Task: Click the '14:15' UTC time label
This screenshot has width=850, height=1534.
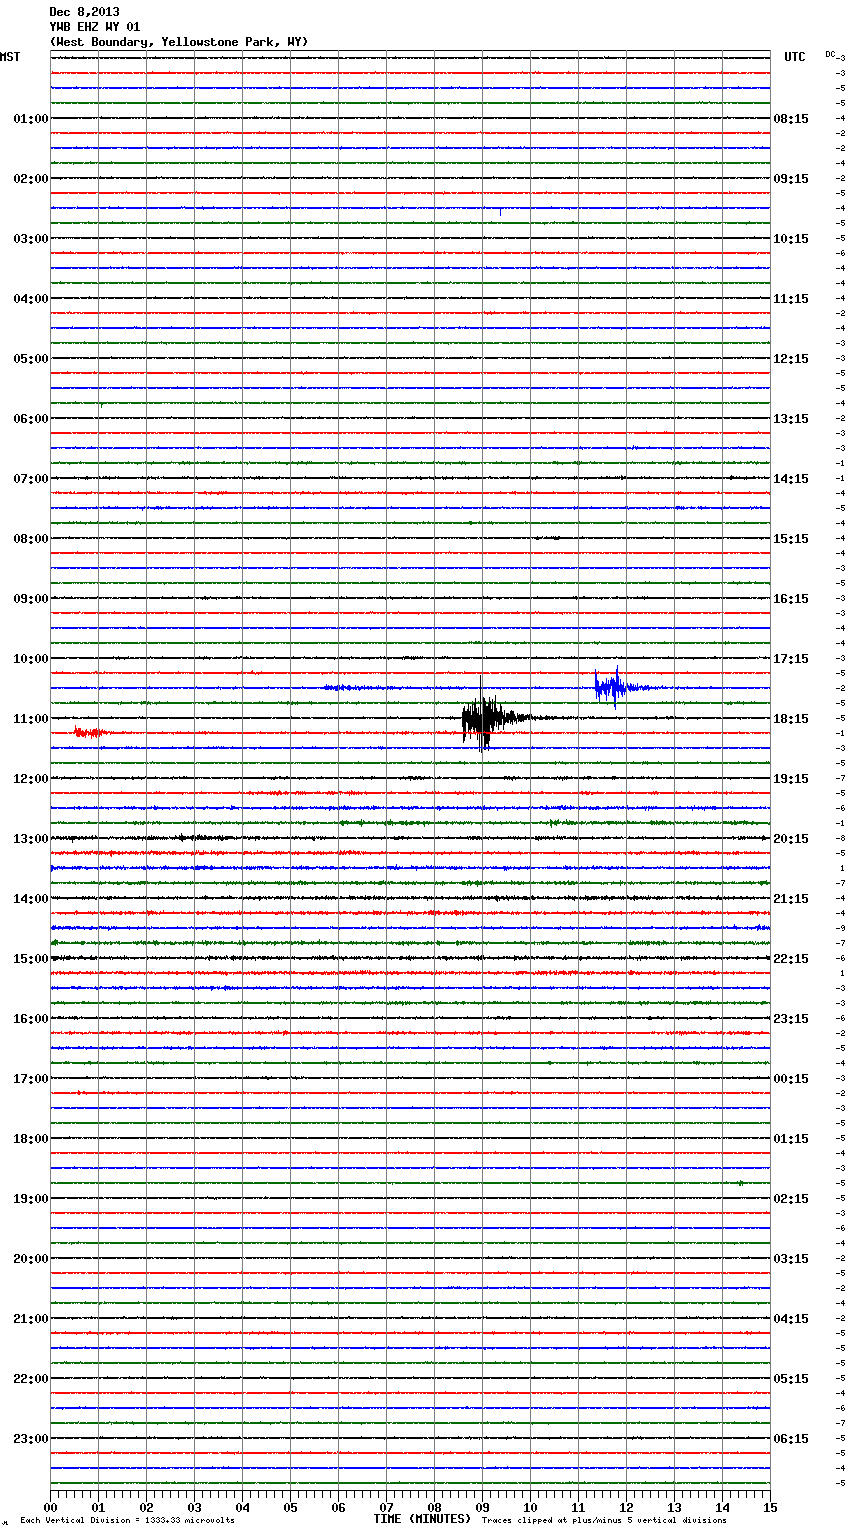Action: (x=791, y=479)
